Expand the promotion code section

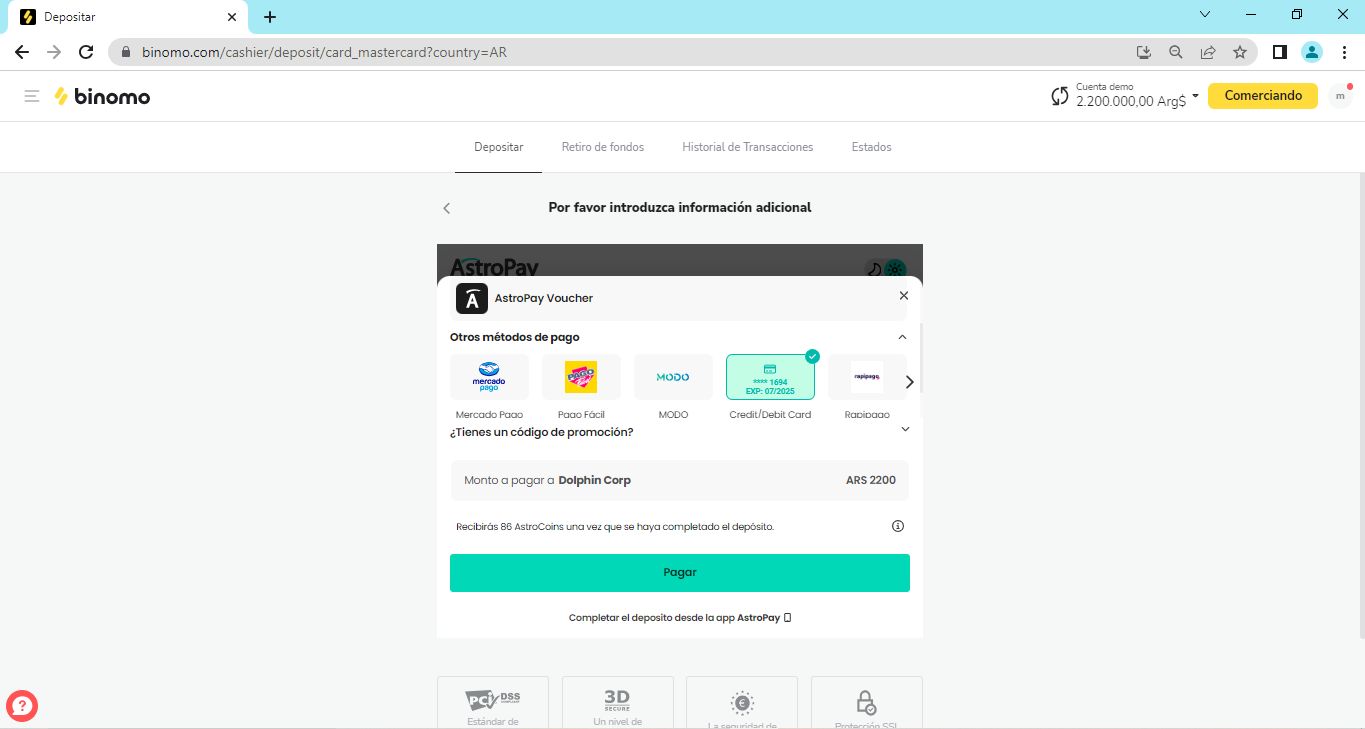(905, 429)
